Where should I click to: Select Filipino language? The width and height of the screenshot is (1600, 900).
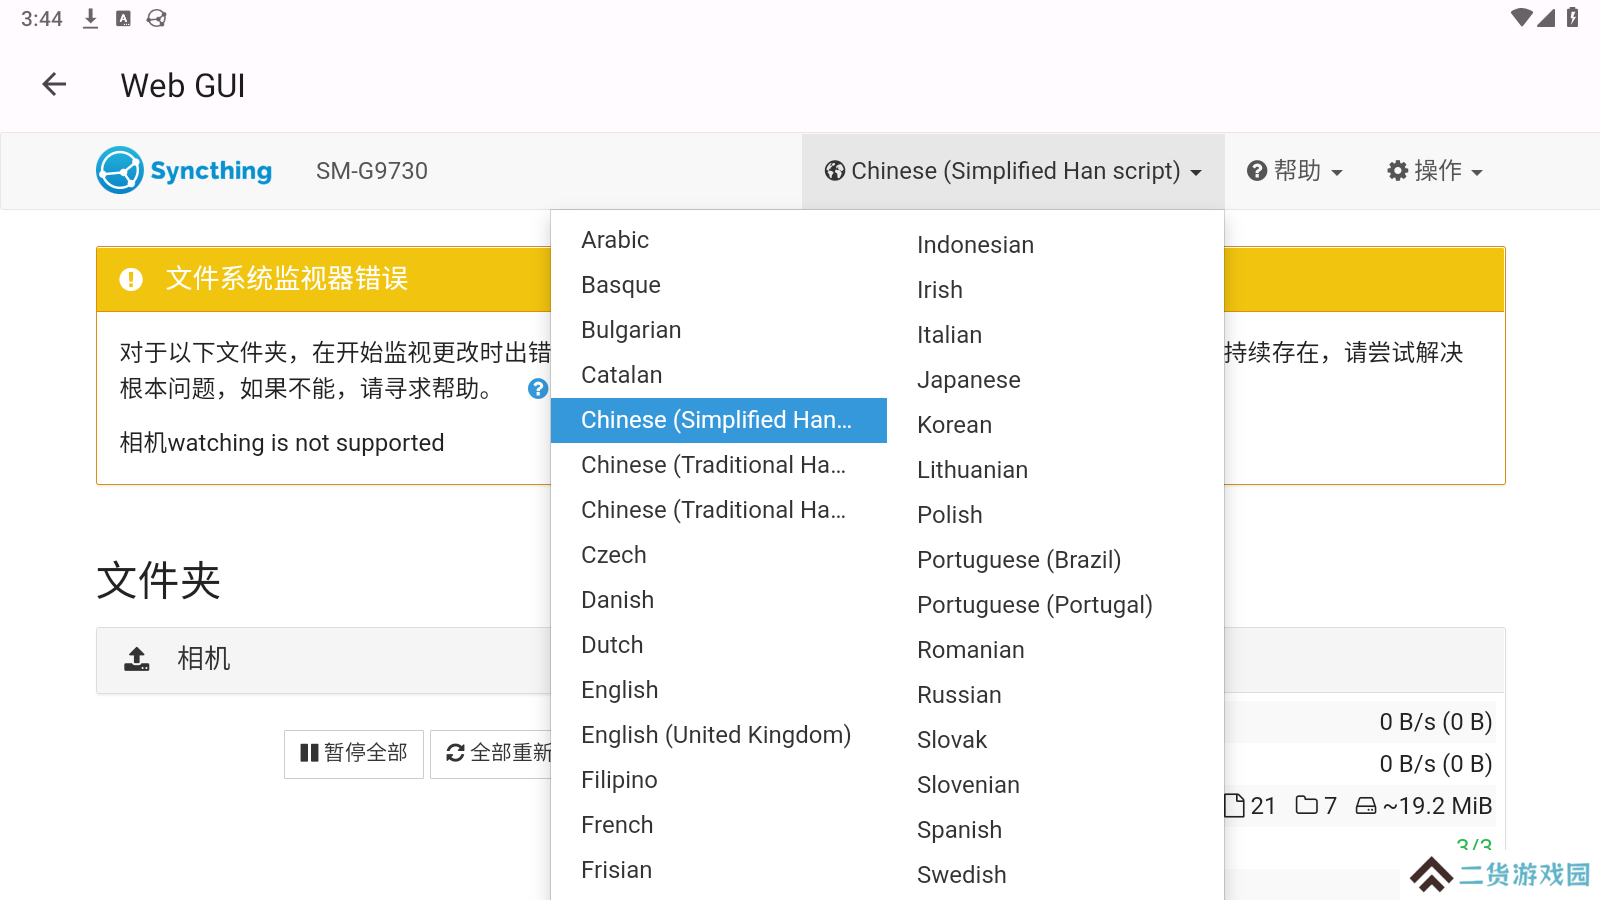click(718, 780)
